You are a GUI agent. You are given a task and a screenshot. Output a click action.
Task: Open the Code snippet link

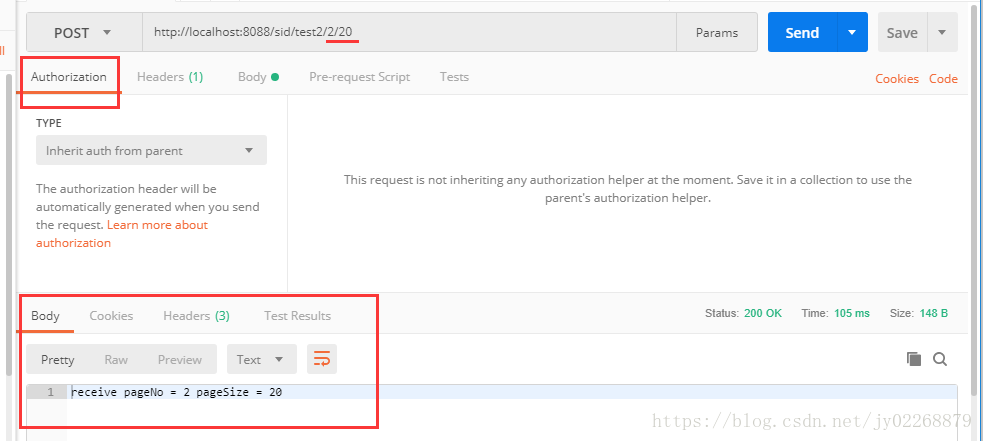pyautogui.click(x=943, y=79)
